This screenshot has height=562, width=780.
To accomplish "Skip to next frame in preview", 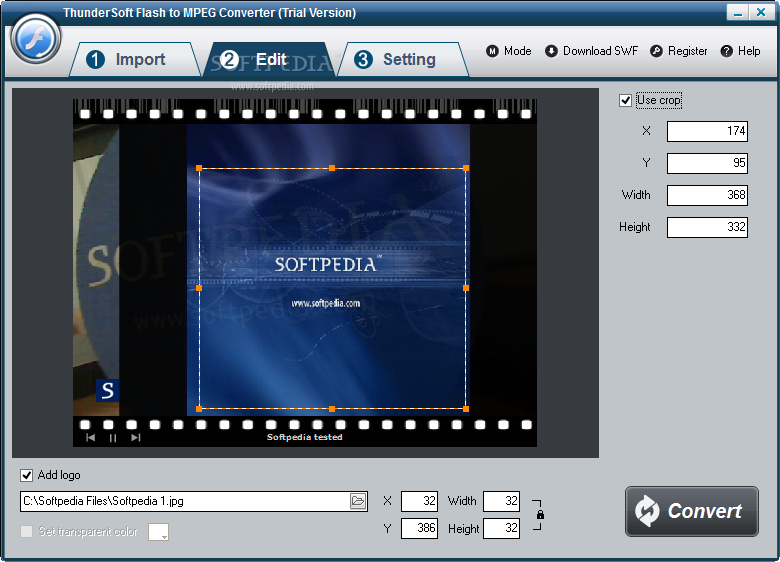I will click(x=136, y=438).
